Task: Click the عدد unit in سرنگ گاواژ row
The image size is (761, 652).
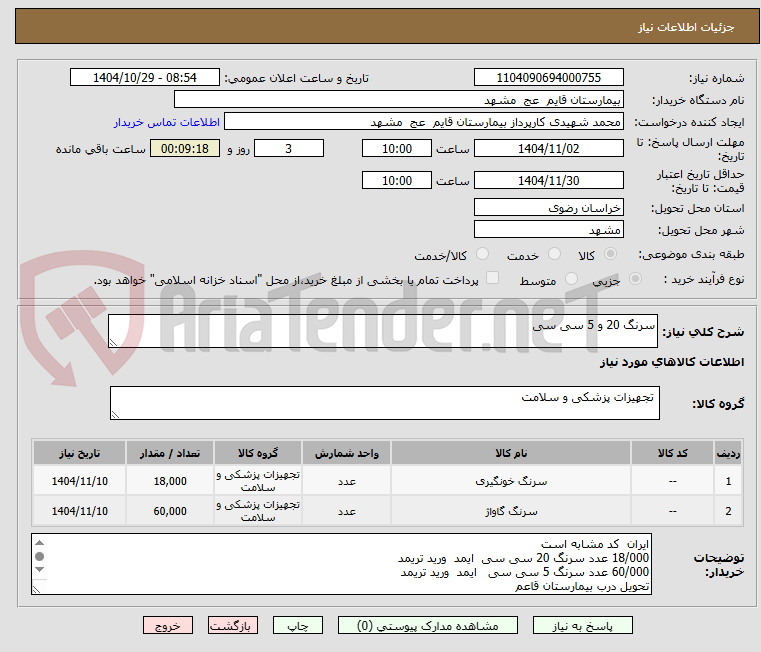Action: (347, 511)
